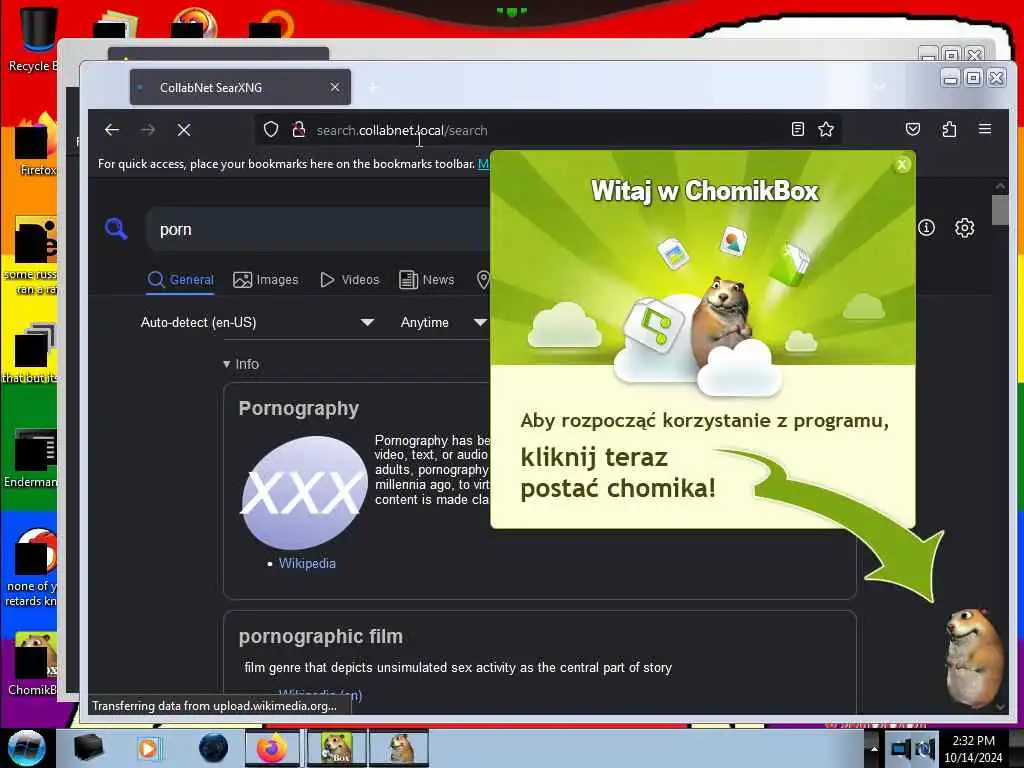Open the media player taskbar icon
The height and width of the screenshot is (768, 1024).
[148, 748]
